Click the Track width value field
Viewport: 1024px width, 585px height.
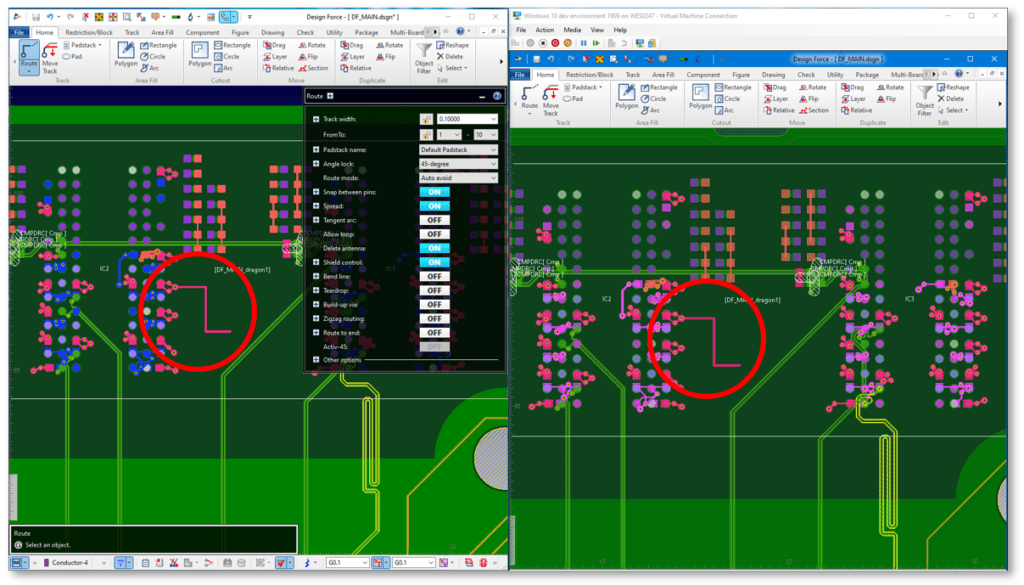click(x=466, y=118)
